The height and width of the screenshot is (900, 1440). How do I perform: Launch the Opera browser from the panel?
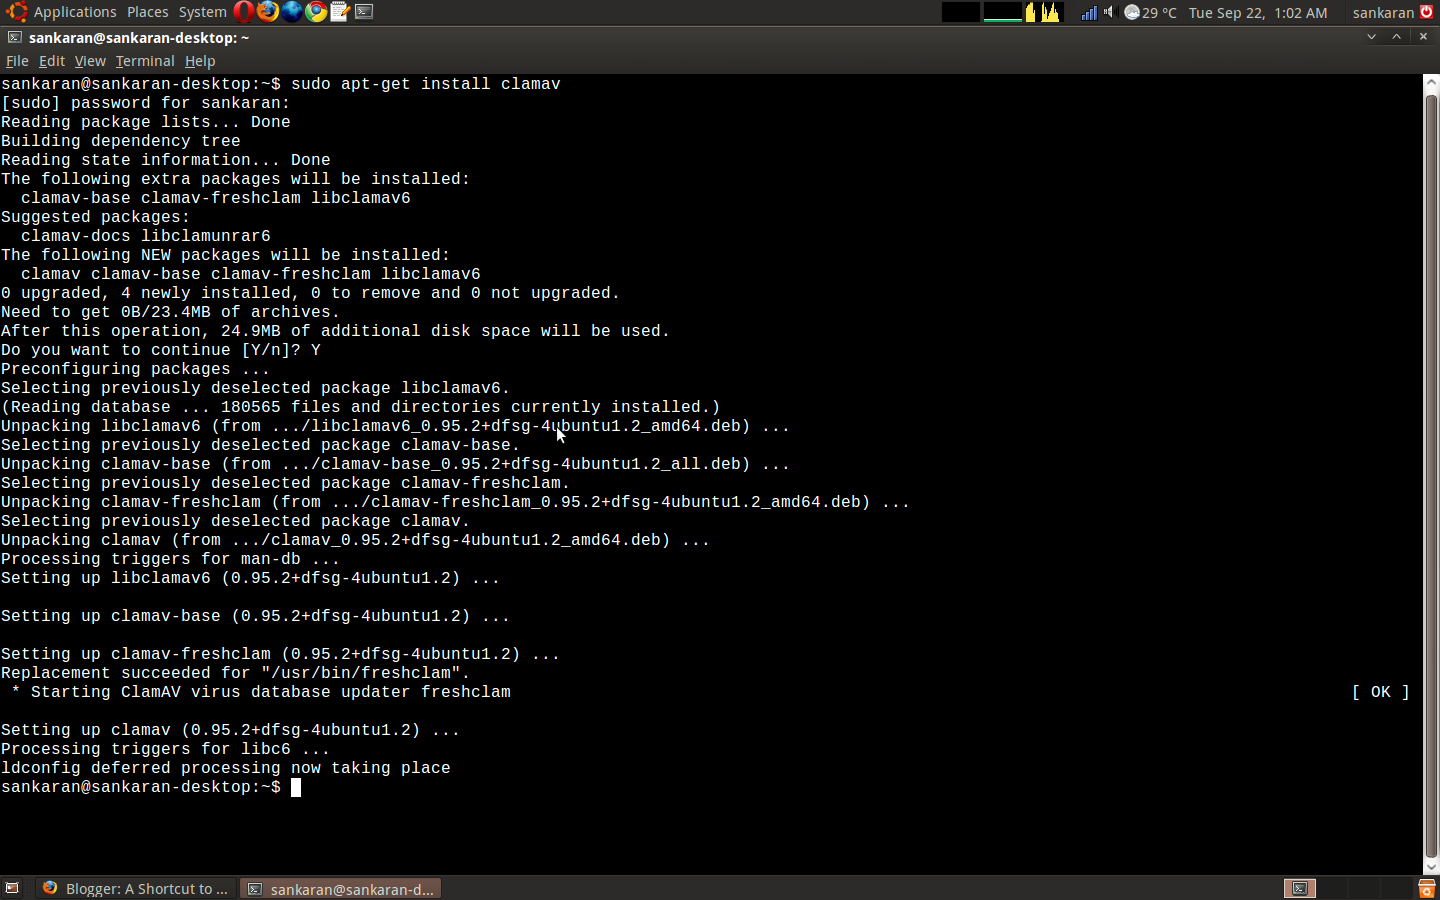(x=244, y=12)
